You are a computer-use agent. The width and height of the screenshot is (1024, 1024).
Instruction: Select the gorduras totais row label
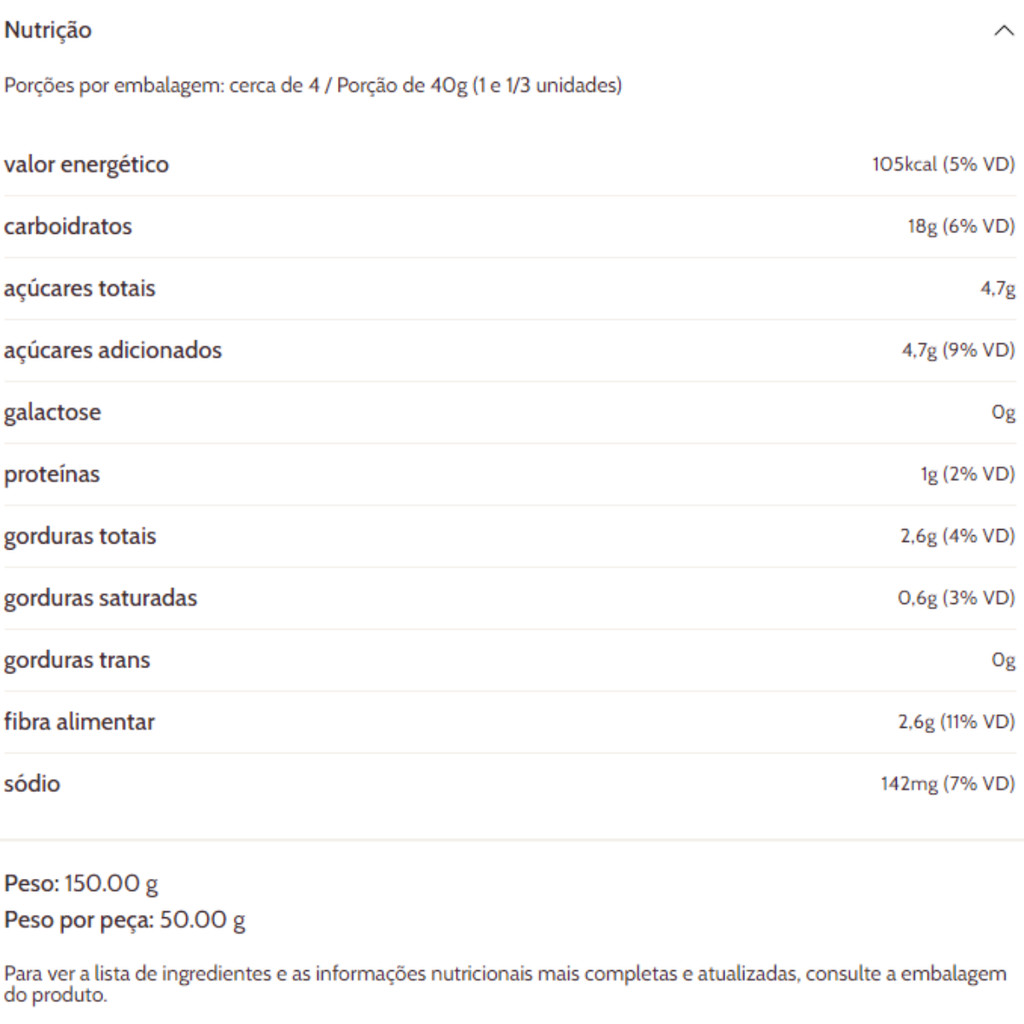pyautogui.click(x=80, y=537)
